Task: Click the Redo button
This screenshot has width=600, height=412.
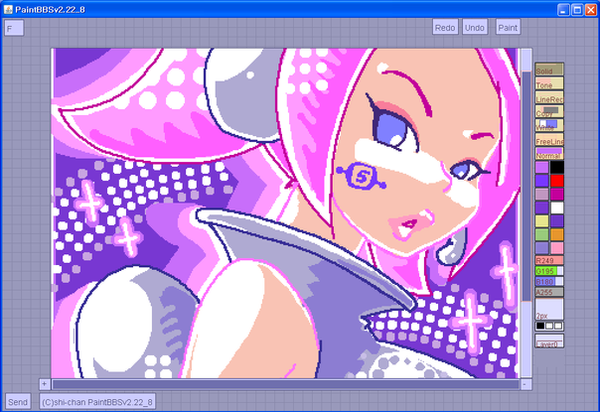Action: [x=445, y=28]
